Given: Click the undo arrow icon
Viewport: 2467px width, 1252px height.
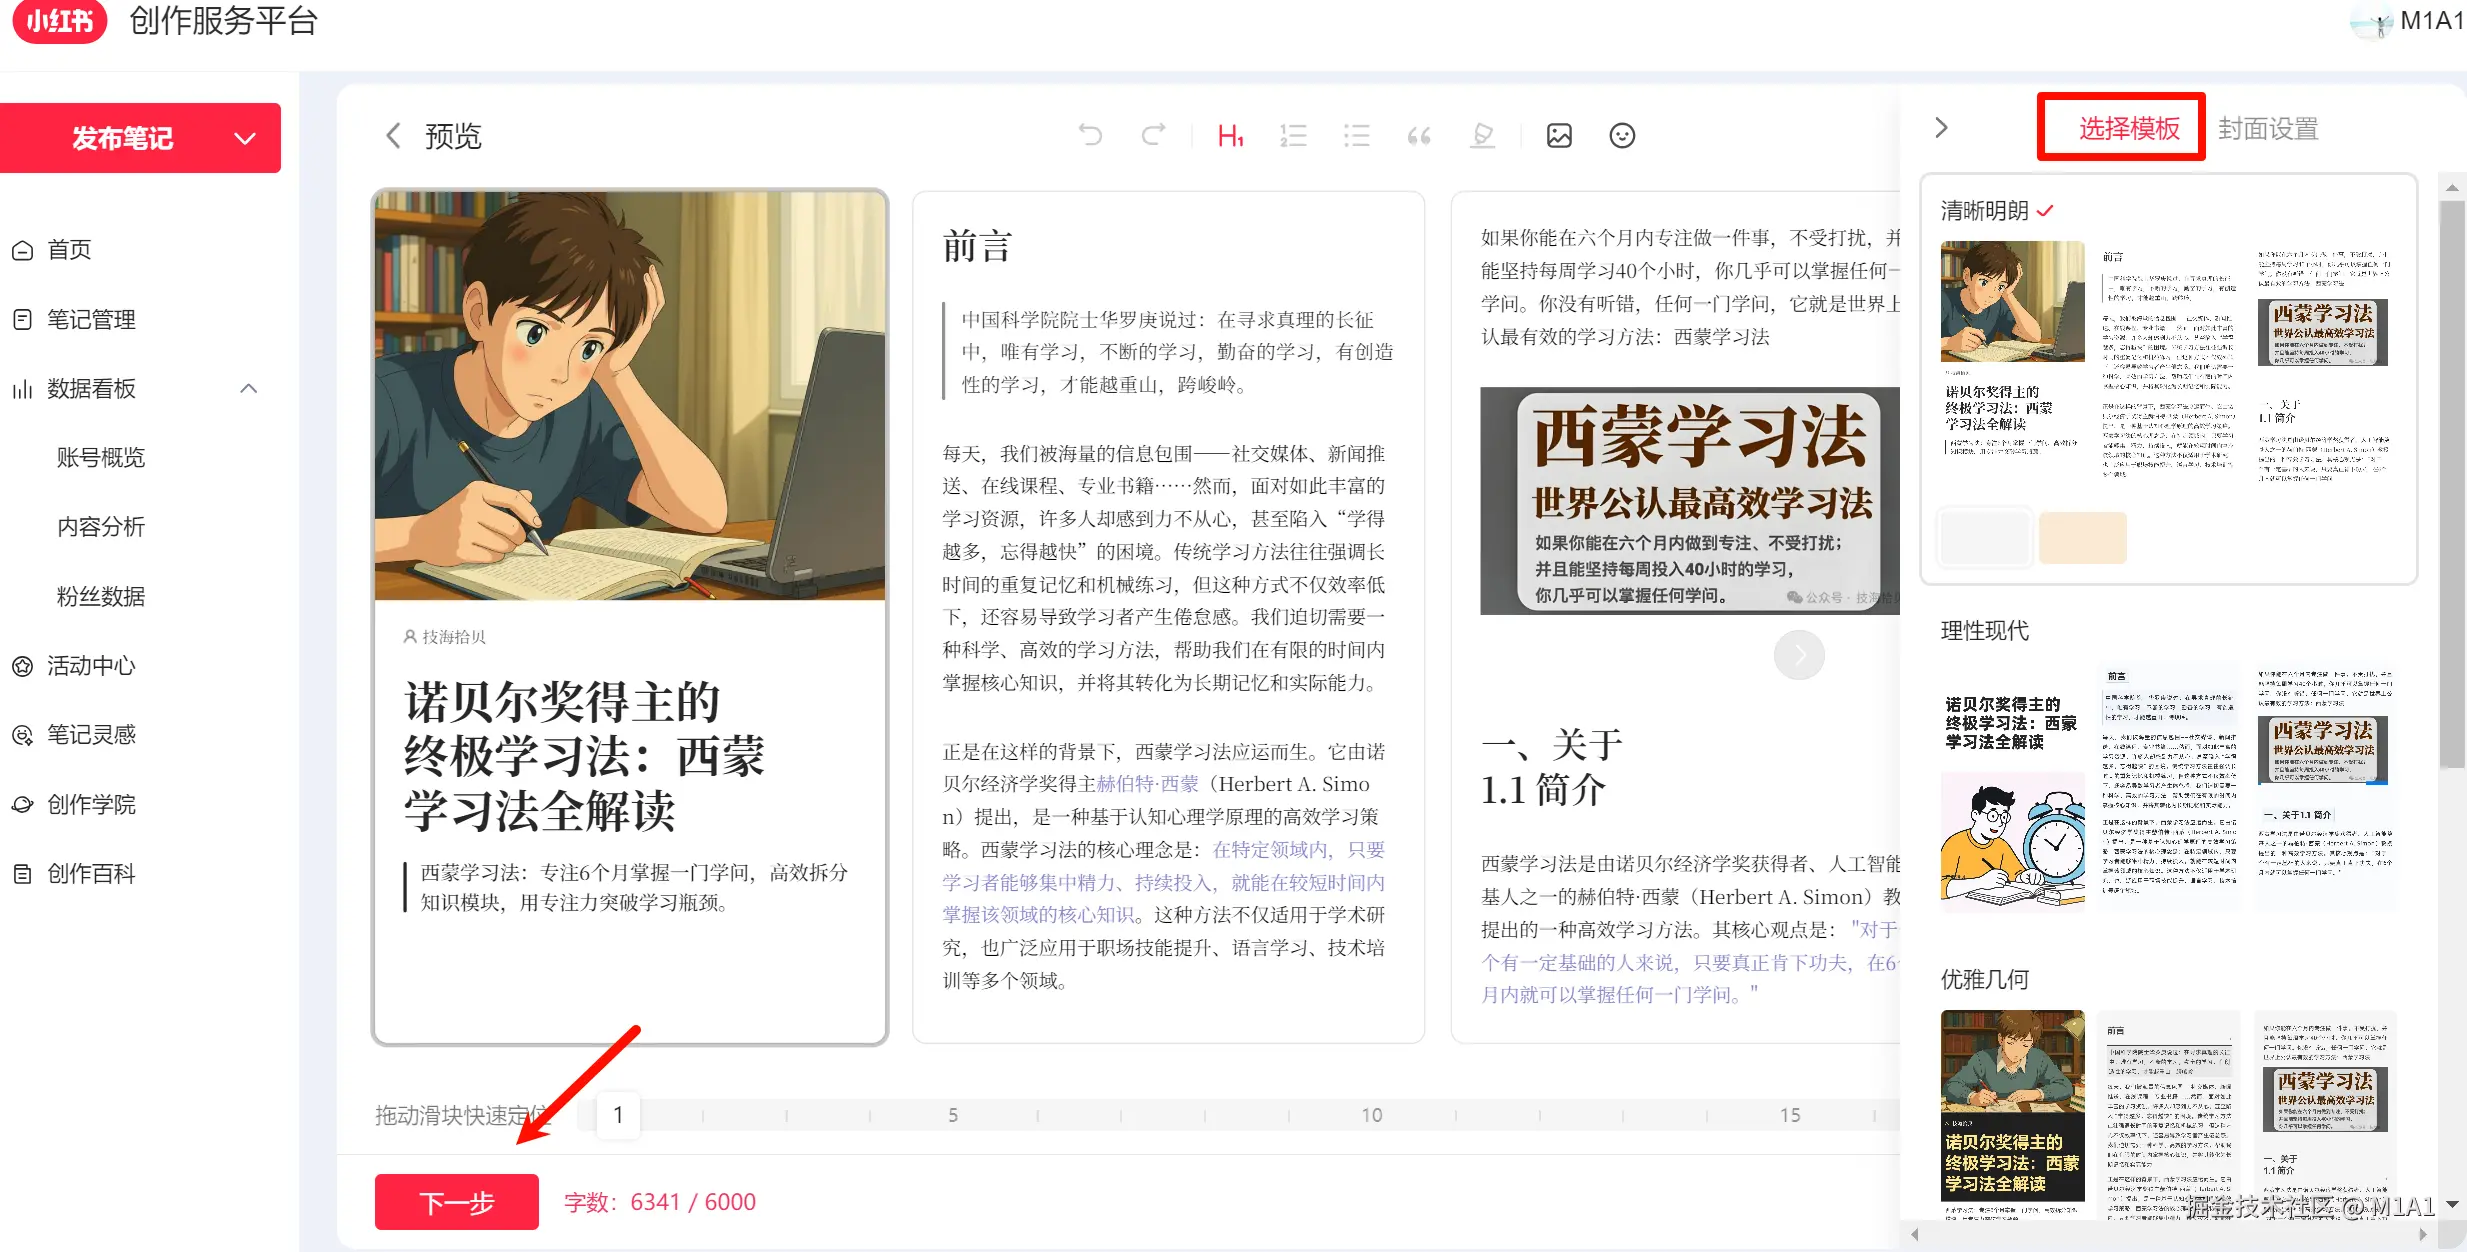Looking at the screenshot, I should 1090,135.
